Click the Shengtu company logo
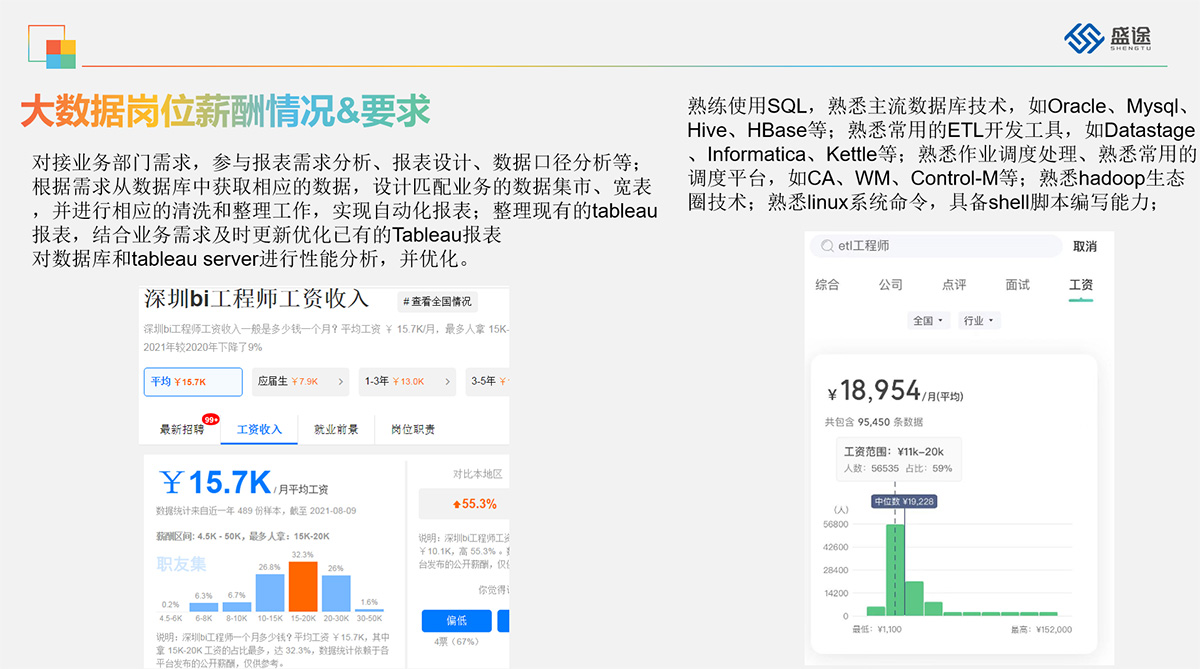Image resolution: width=1200 pixels, height=669 pixels. (x=1110, y=39)
